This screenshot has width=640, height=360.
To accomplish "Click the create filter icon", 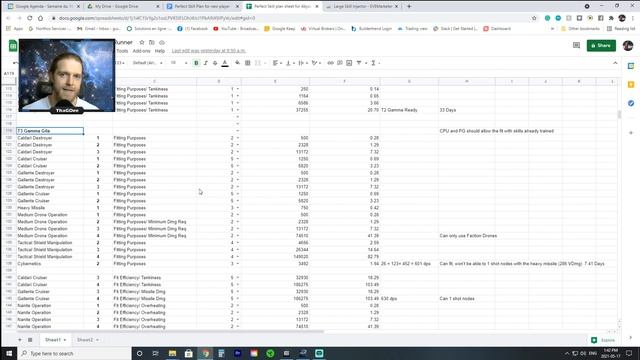I will 359,63.
